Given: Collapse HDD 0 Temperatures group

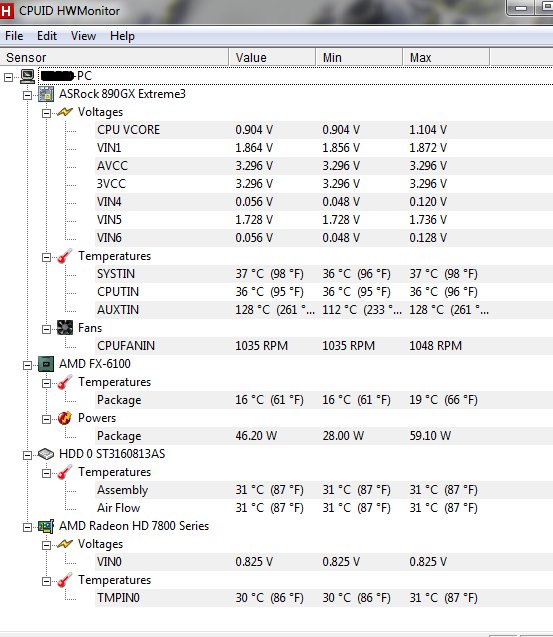Looking at the screenshot, I should (x=46, y=473).
